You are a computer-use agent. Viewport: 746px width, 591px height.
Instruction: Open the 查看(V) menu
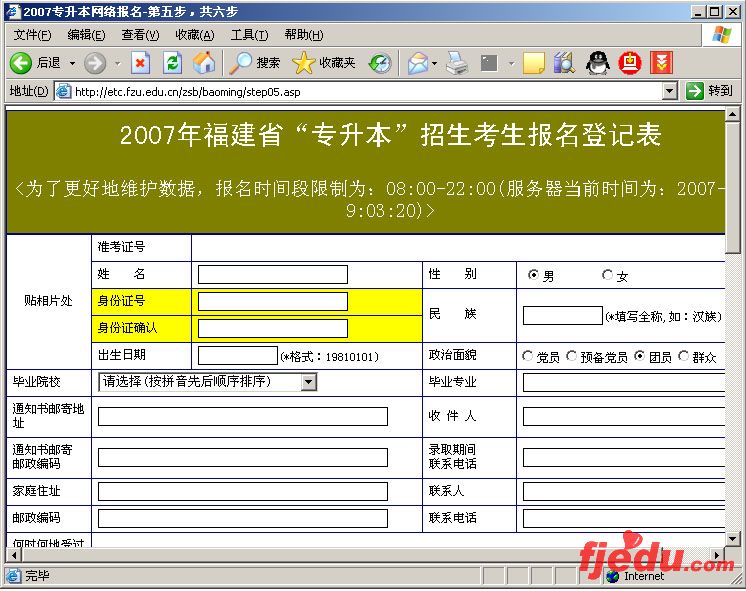(140, 35)
